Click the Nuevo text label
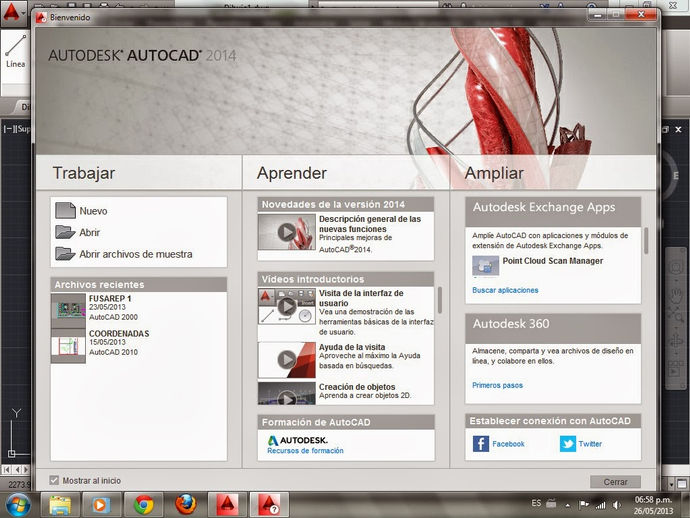Image resolution: width=690 pixels, height=518 pixels. click(93, 211)
